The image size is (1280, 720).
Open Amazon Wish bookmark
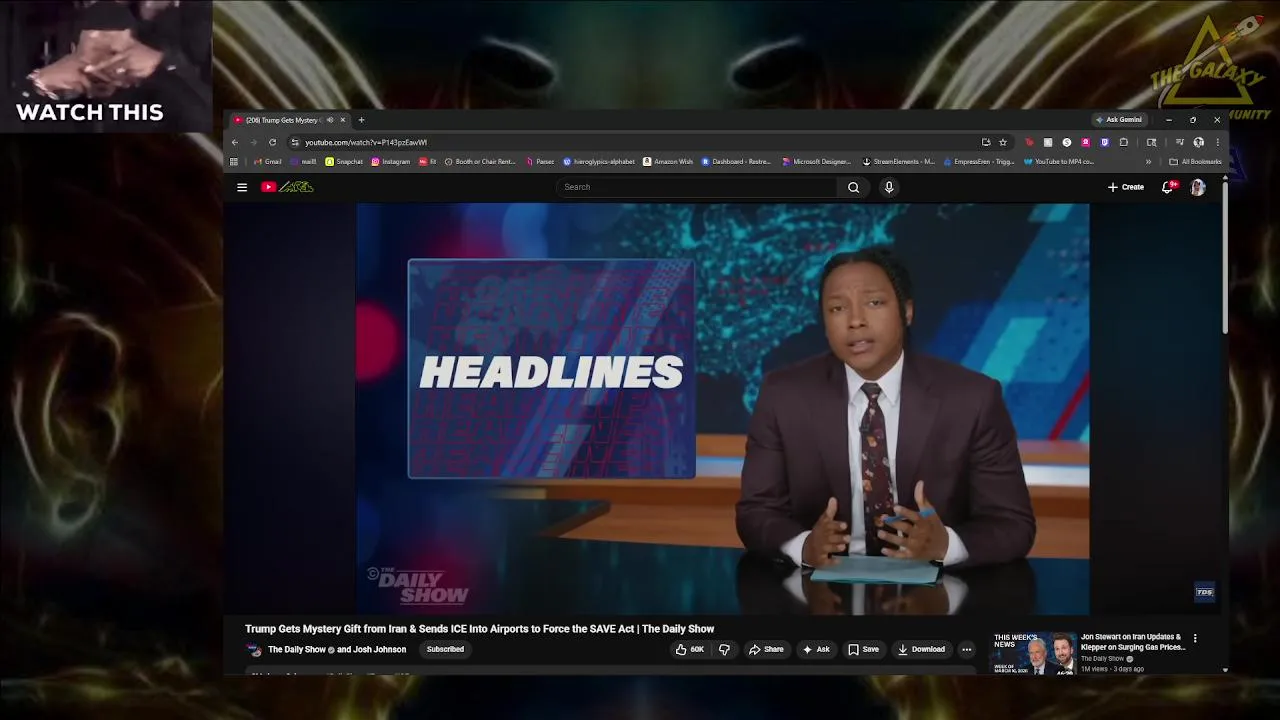[668, 161]
